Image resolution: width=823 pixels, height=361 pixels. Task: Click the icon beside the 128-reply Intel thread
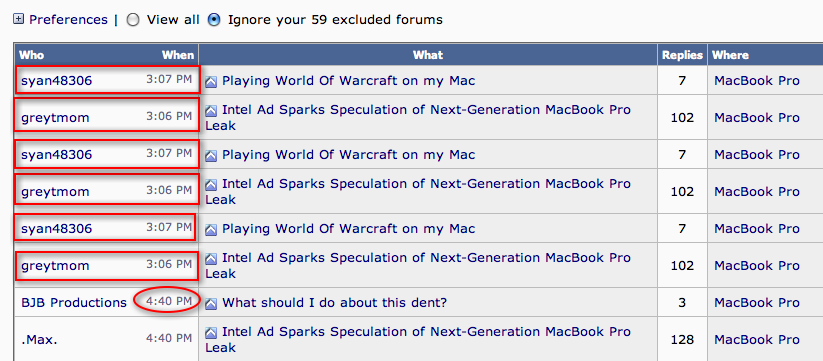click(x=211, y=332)
